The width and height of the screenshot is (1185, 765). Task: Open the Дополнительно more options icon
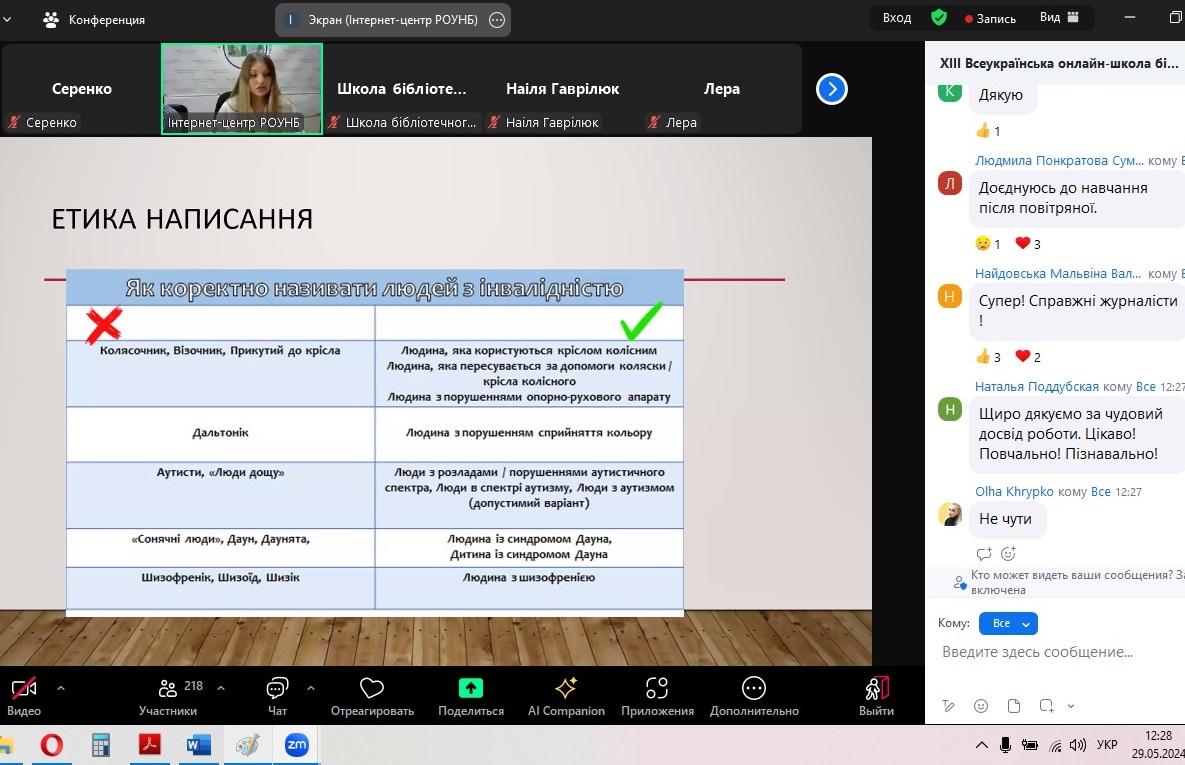[x=754, y=688]
